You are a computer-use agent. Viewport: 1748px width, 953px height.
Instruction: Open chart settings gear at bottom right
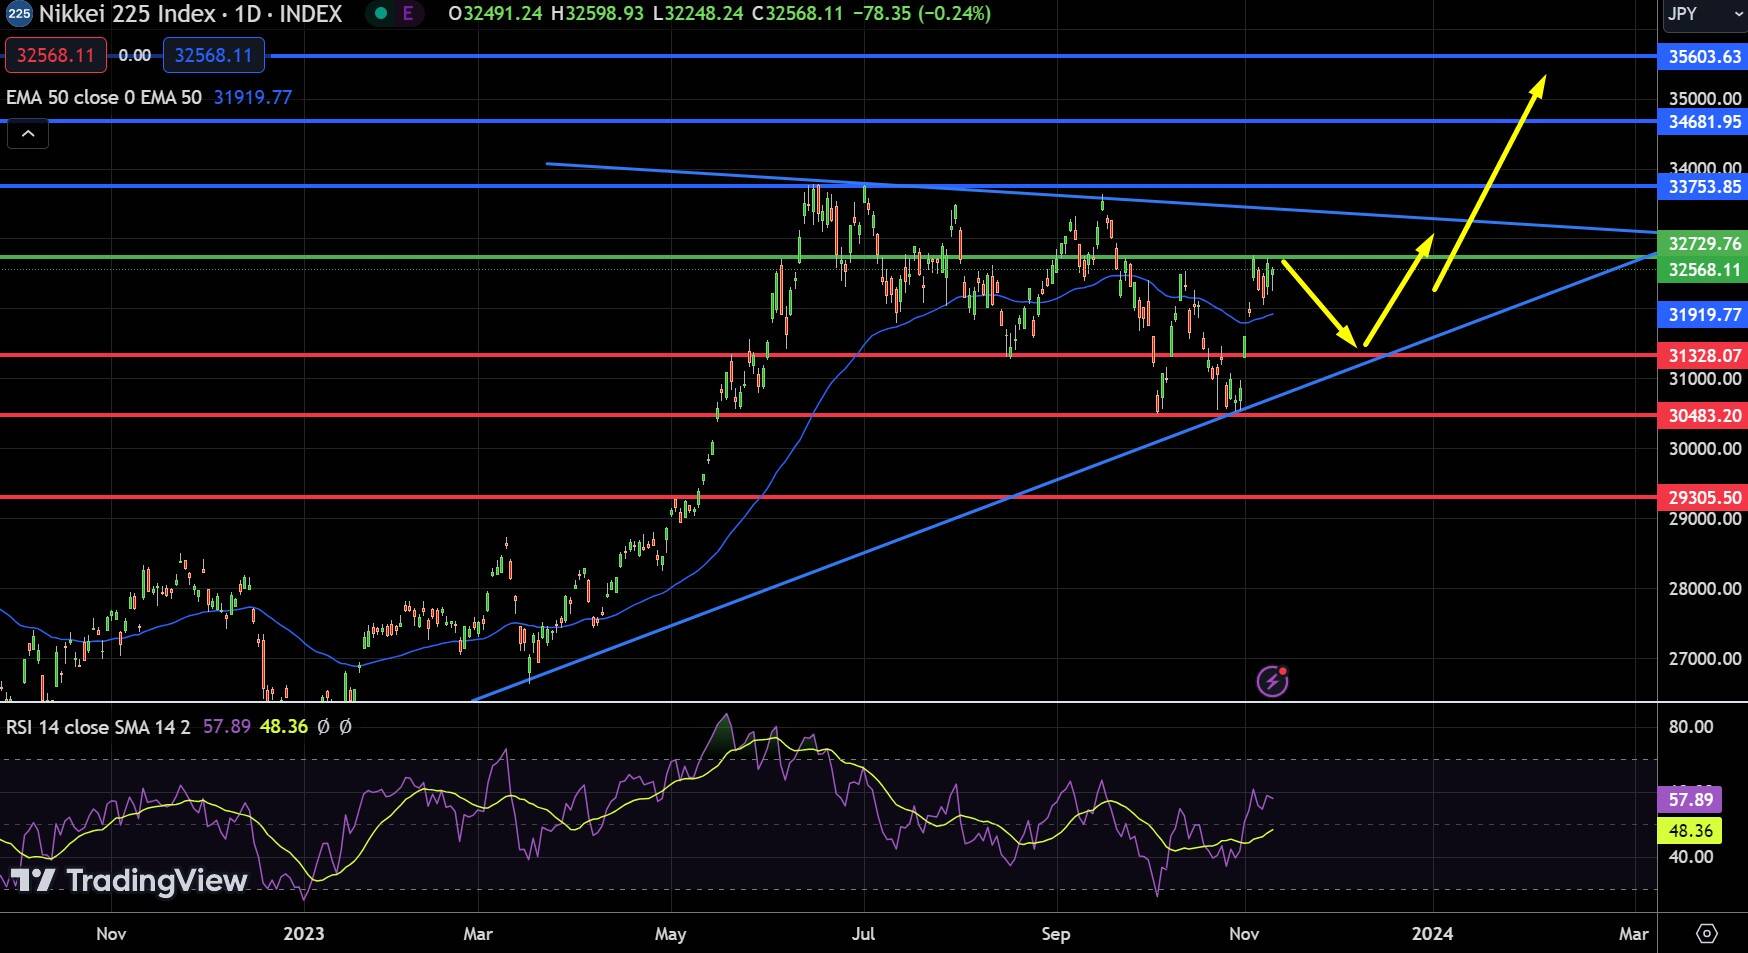[x=1707, y=933]
